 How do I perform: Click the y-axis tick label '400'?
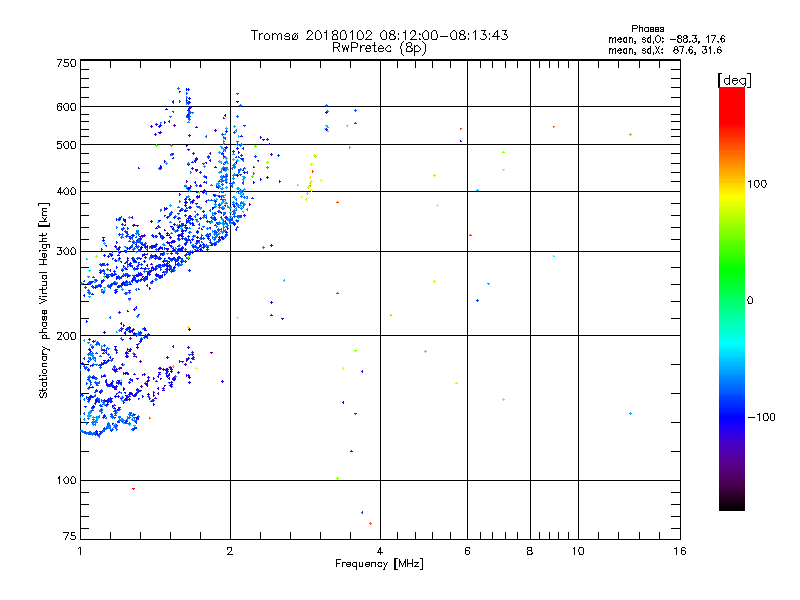[66, 192]
